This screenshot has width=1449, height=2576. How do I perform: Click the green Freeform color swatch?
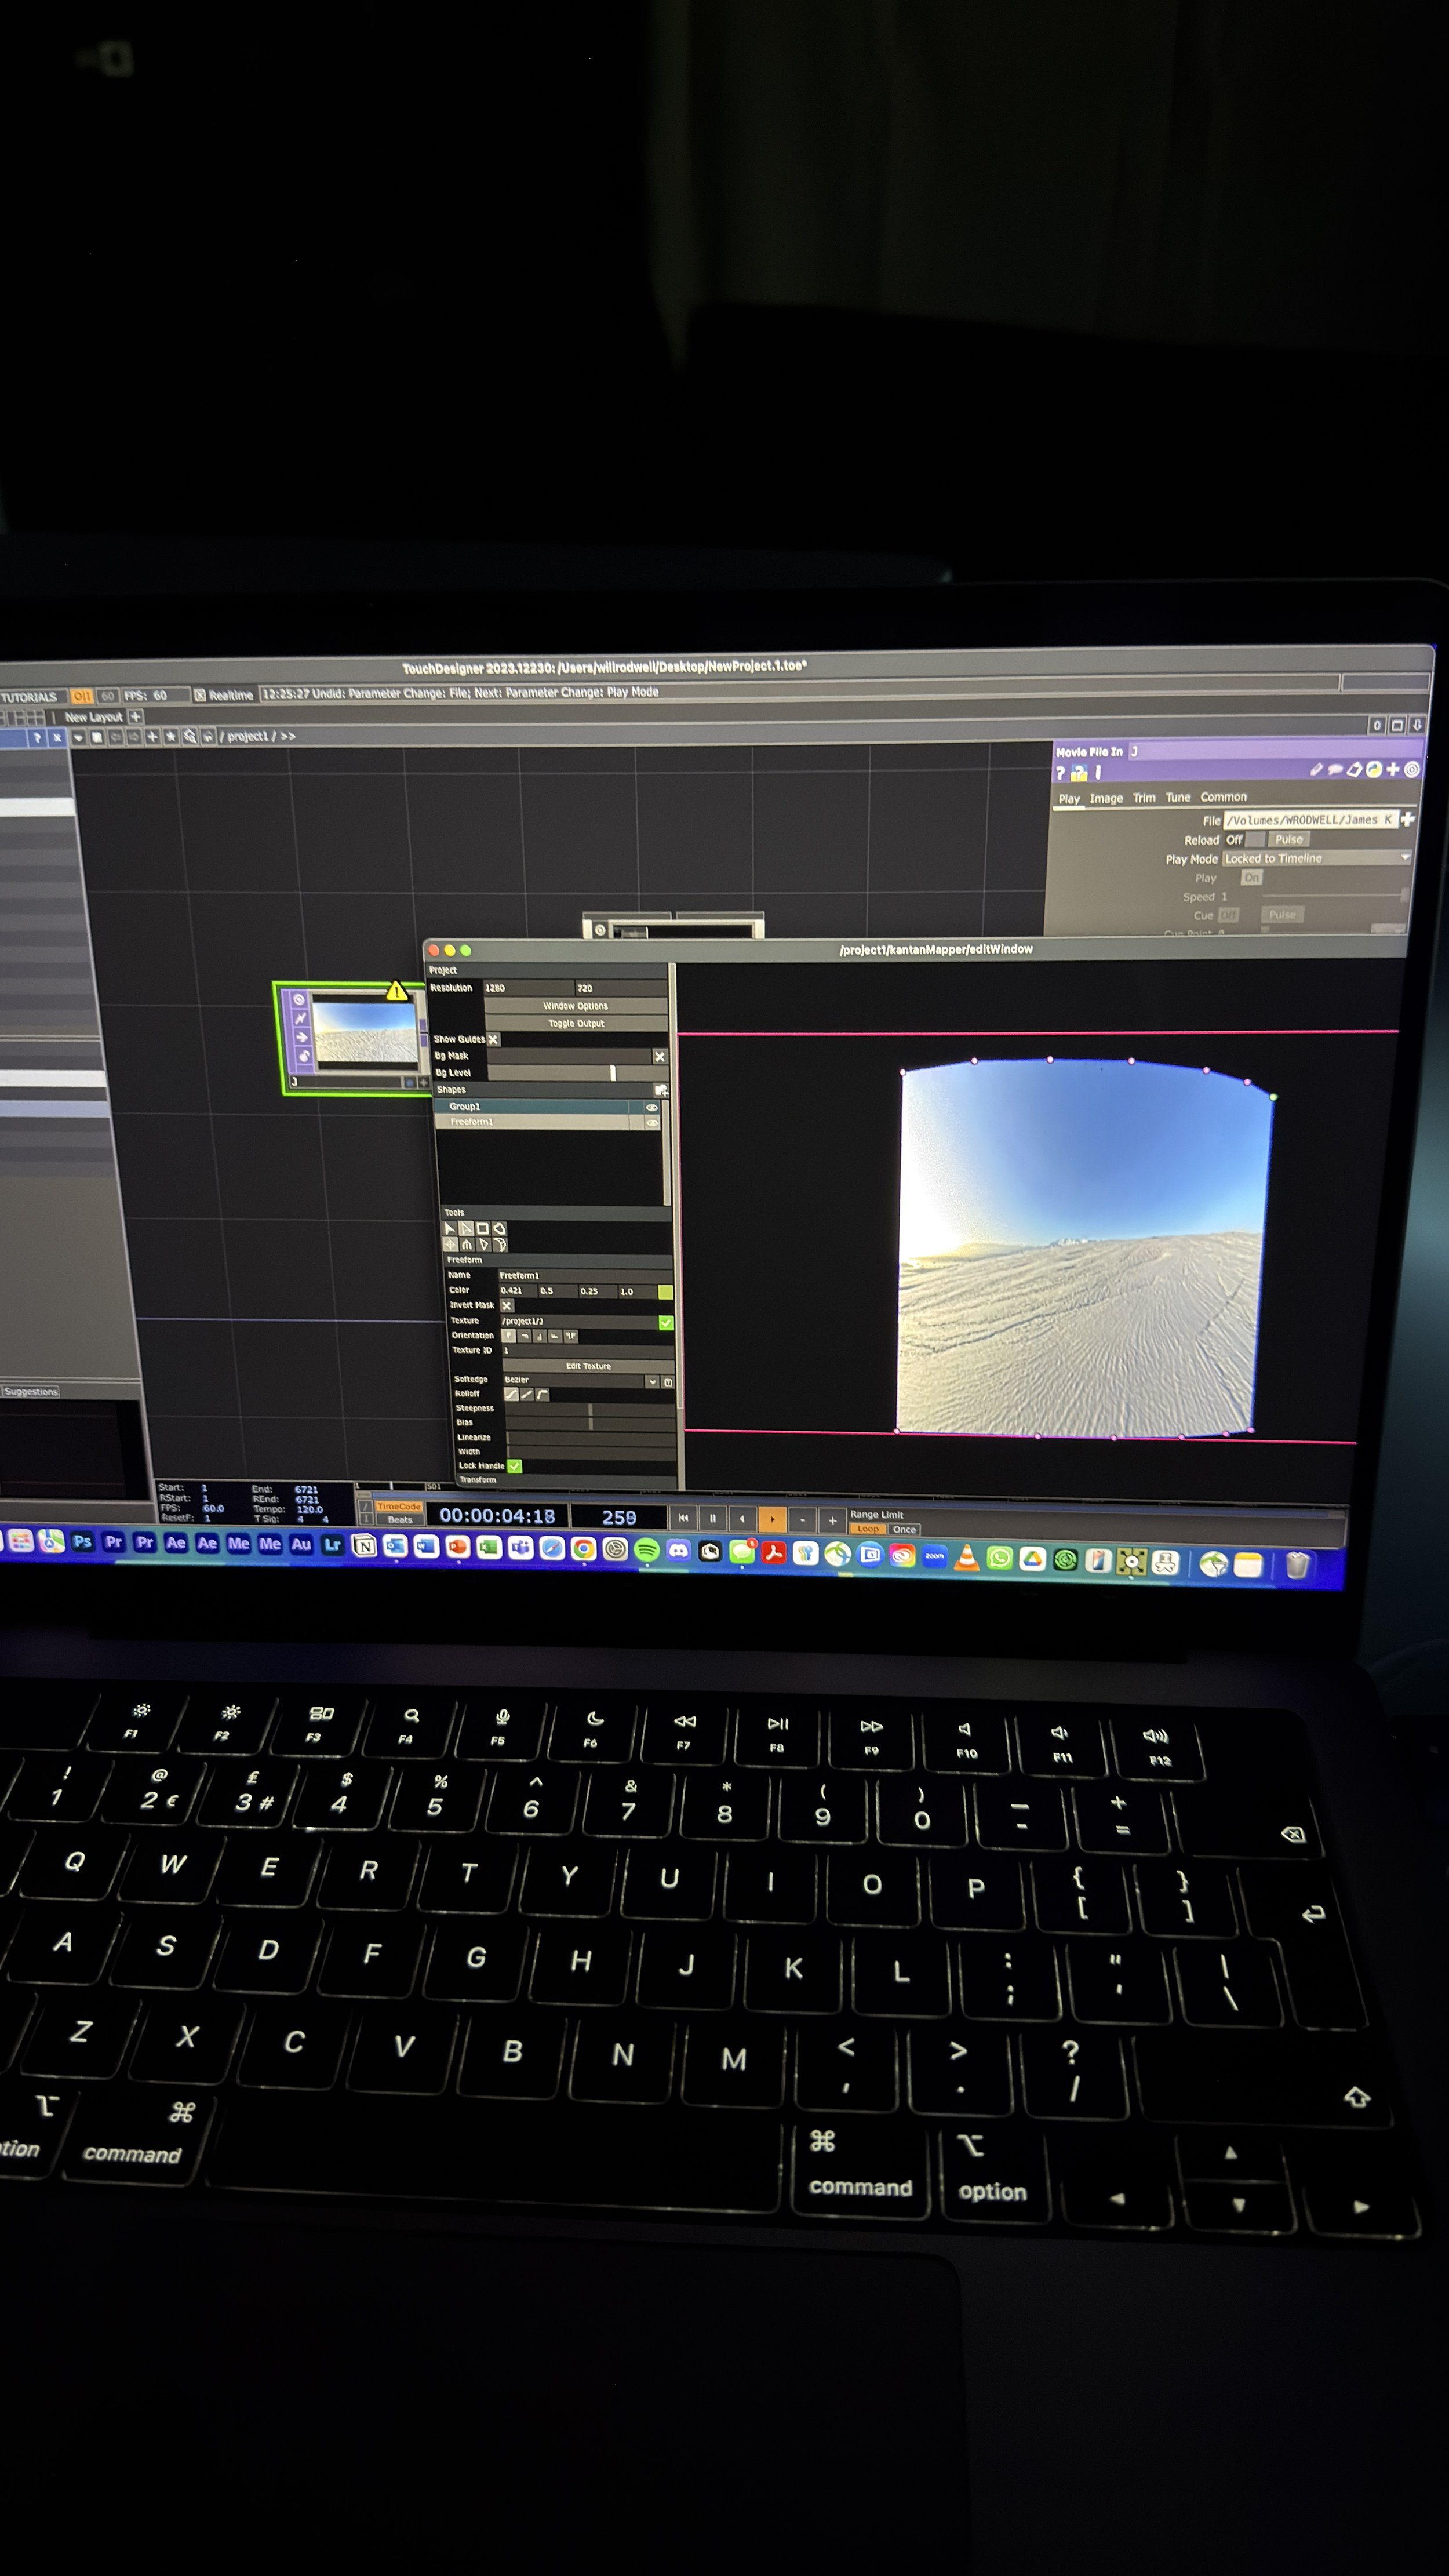(665, 1291)
